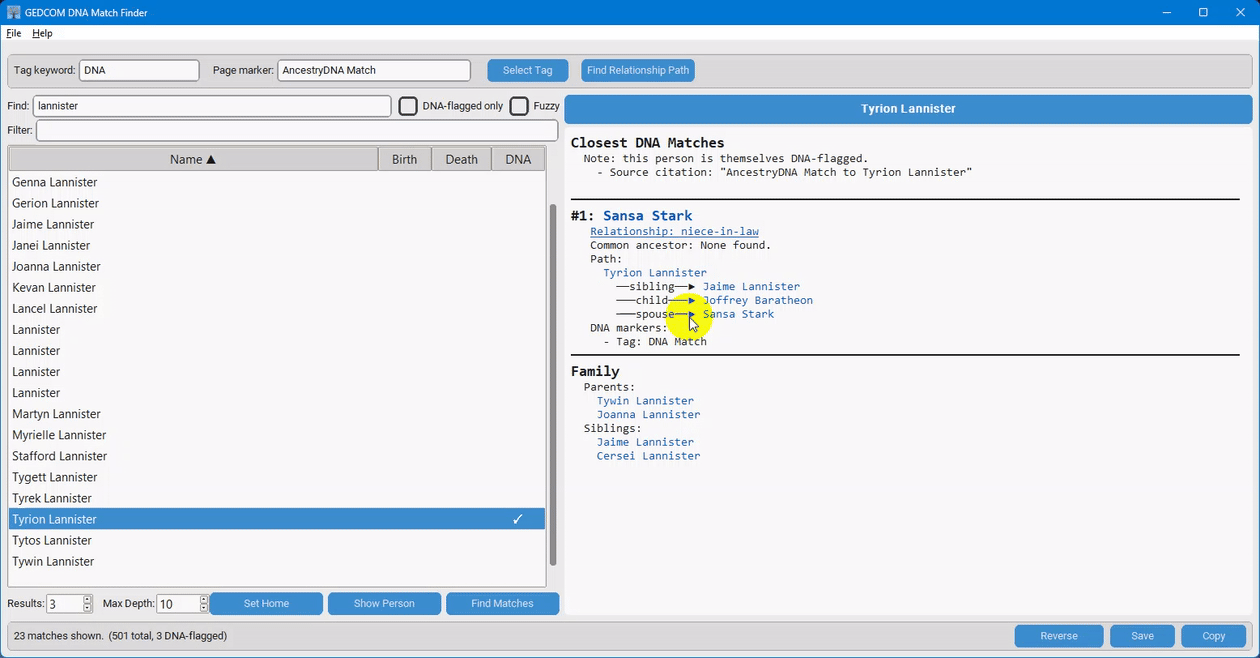Image resolution: width=1260 pixels, height=658 pixels.
Task: Click the Copy button
Action: 1214,636
